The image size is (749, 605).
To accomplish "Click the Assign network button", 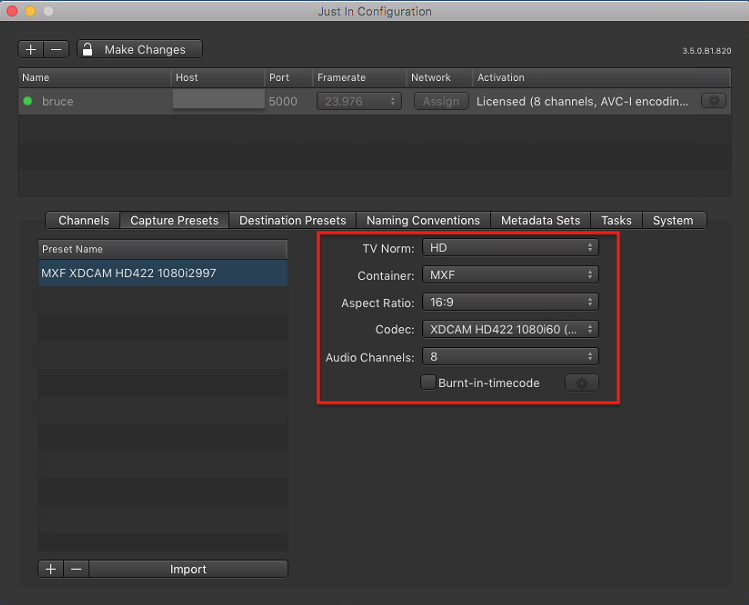I will click(441, 101).
